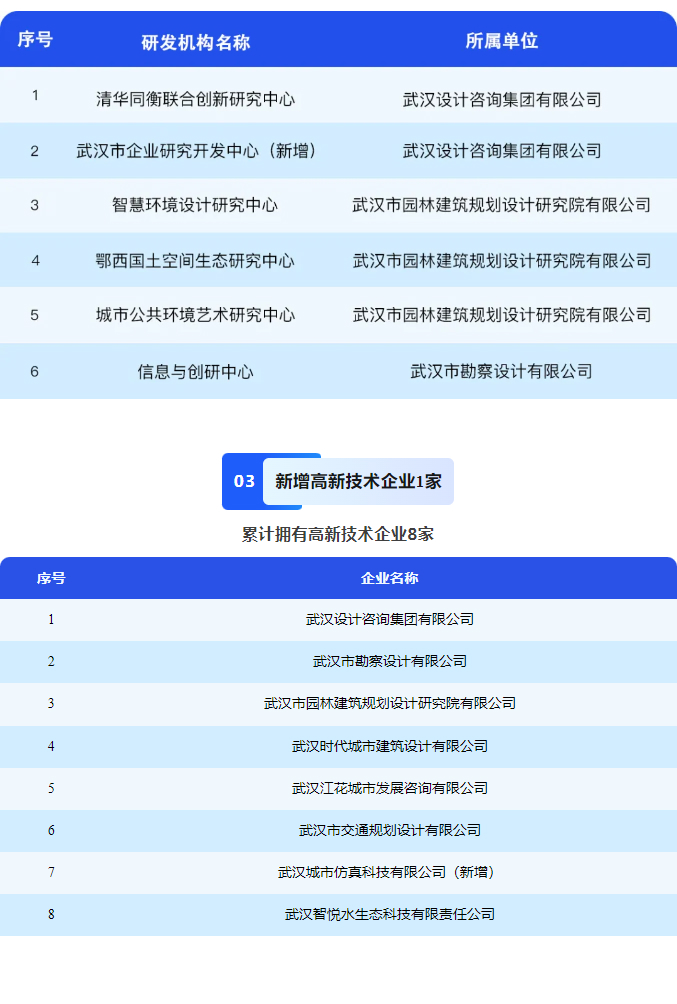
Task: Click the 企业名称 column header
Action: click(389, 578)
